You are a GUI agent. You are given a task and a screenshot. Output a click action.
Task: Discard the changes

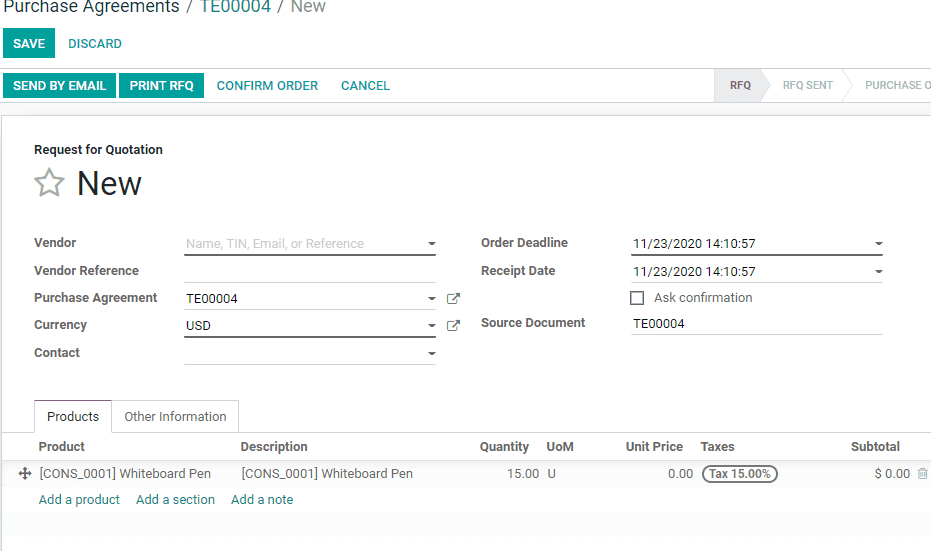point(95,43)
